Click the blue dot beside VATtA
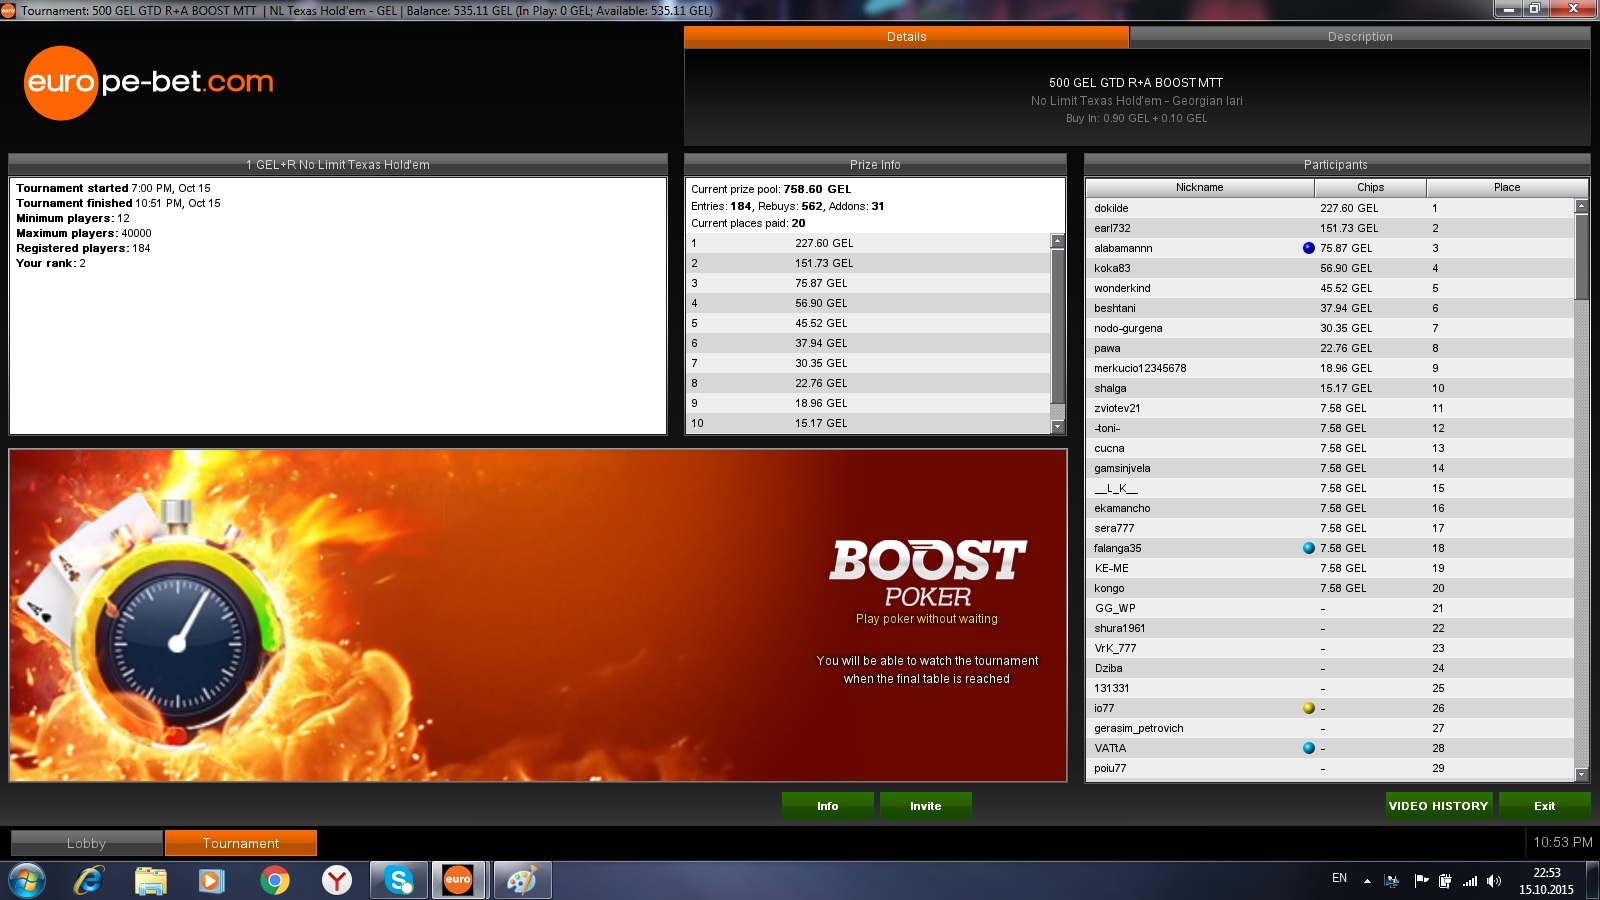The image size is (1600, 900). [x=1309, y=748]
